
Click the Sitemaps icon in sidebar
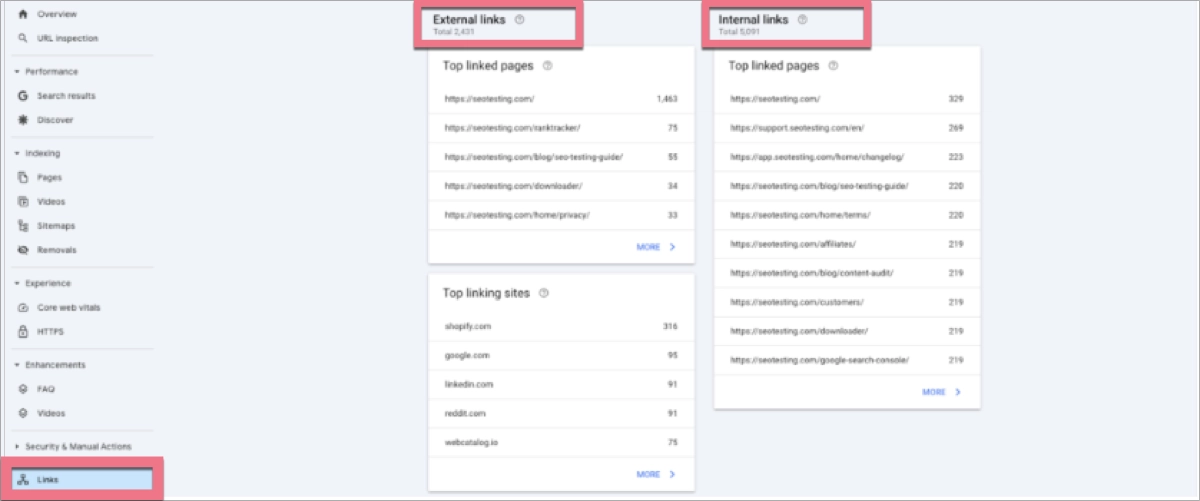(23, 226)
